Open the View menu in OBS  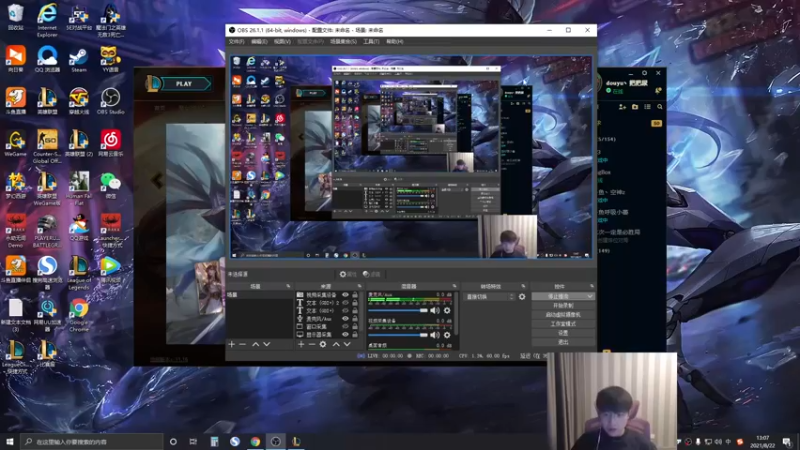tap(282, 41)
